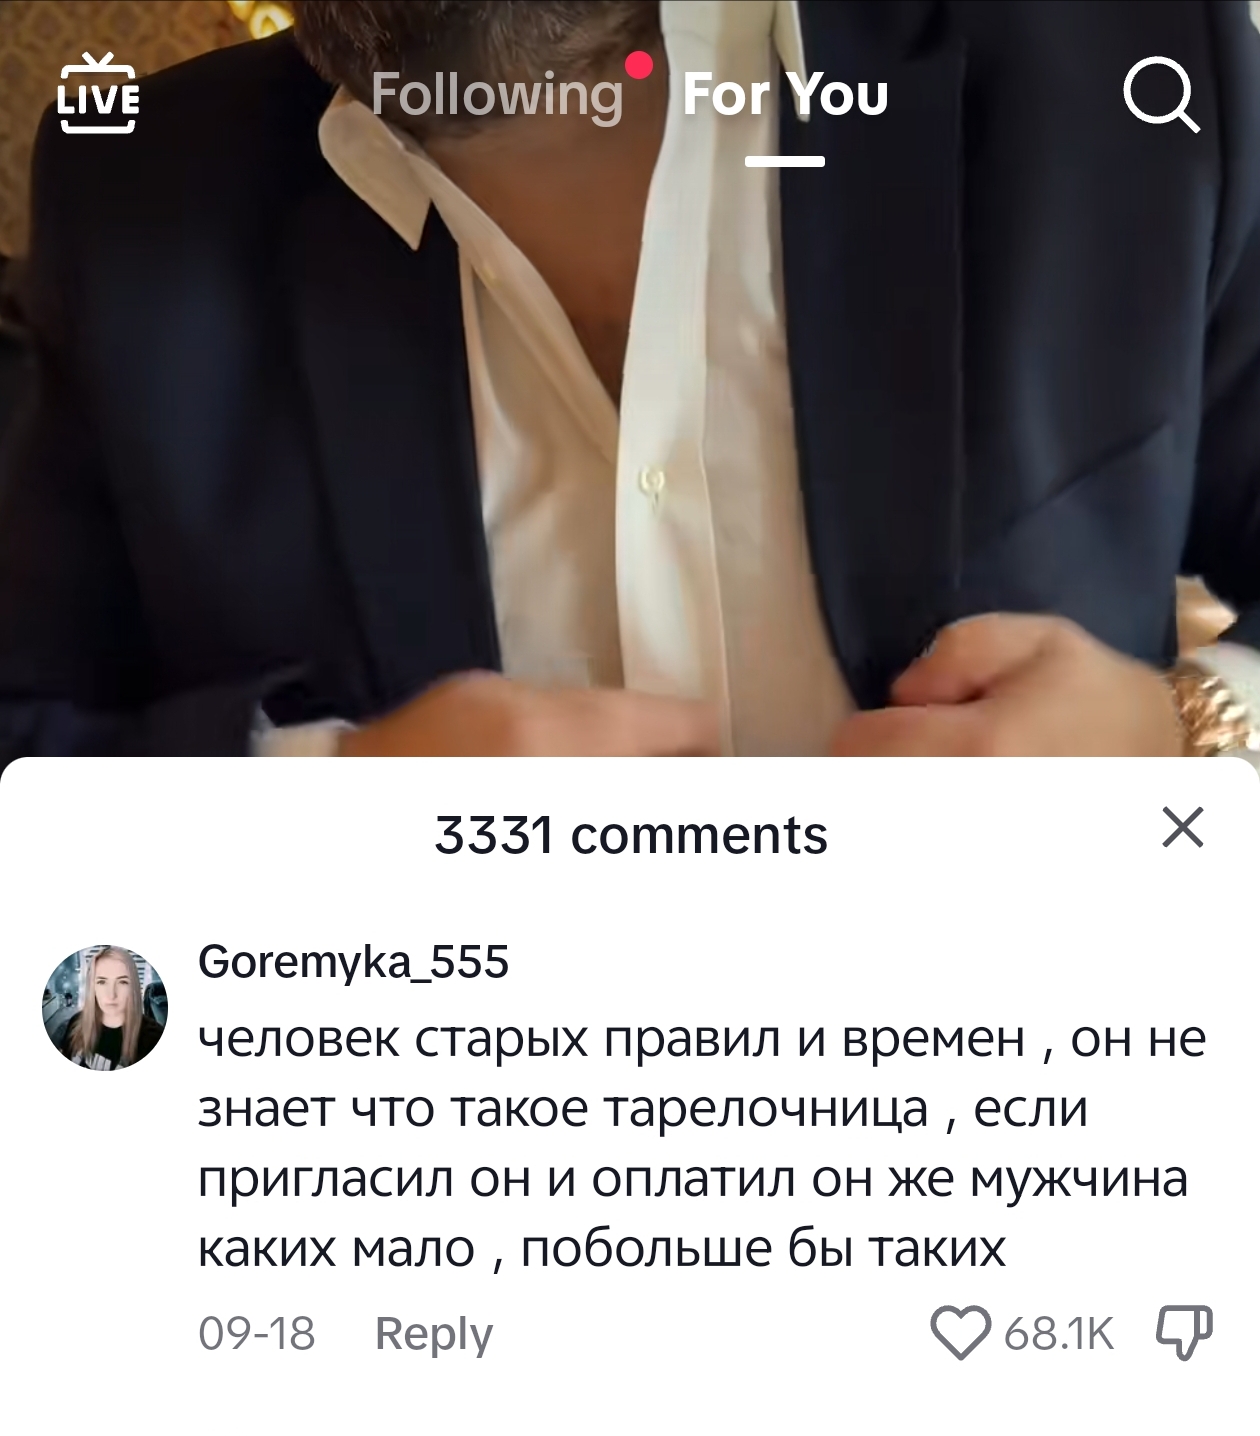Image resolution: width=1260 pixels, height=1436 pixels.
Task: Select the For You tab
Action: pos(785,96)
